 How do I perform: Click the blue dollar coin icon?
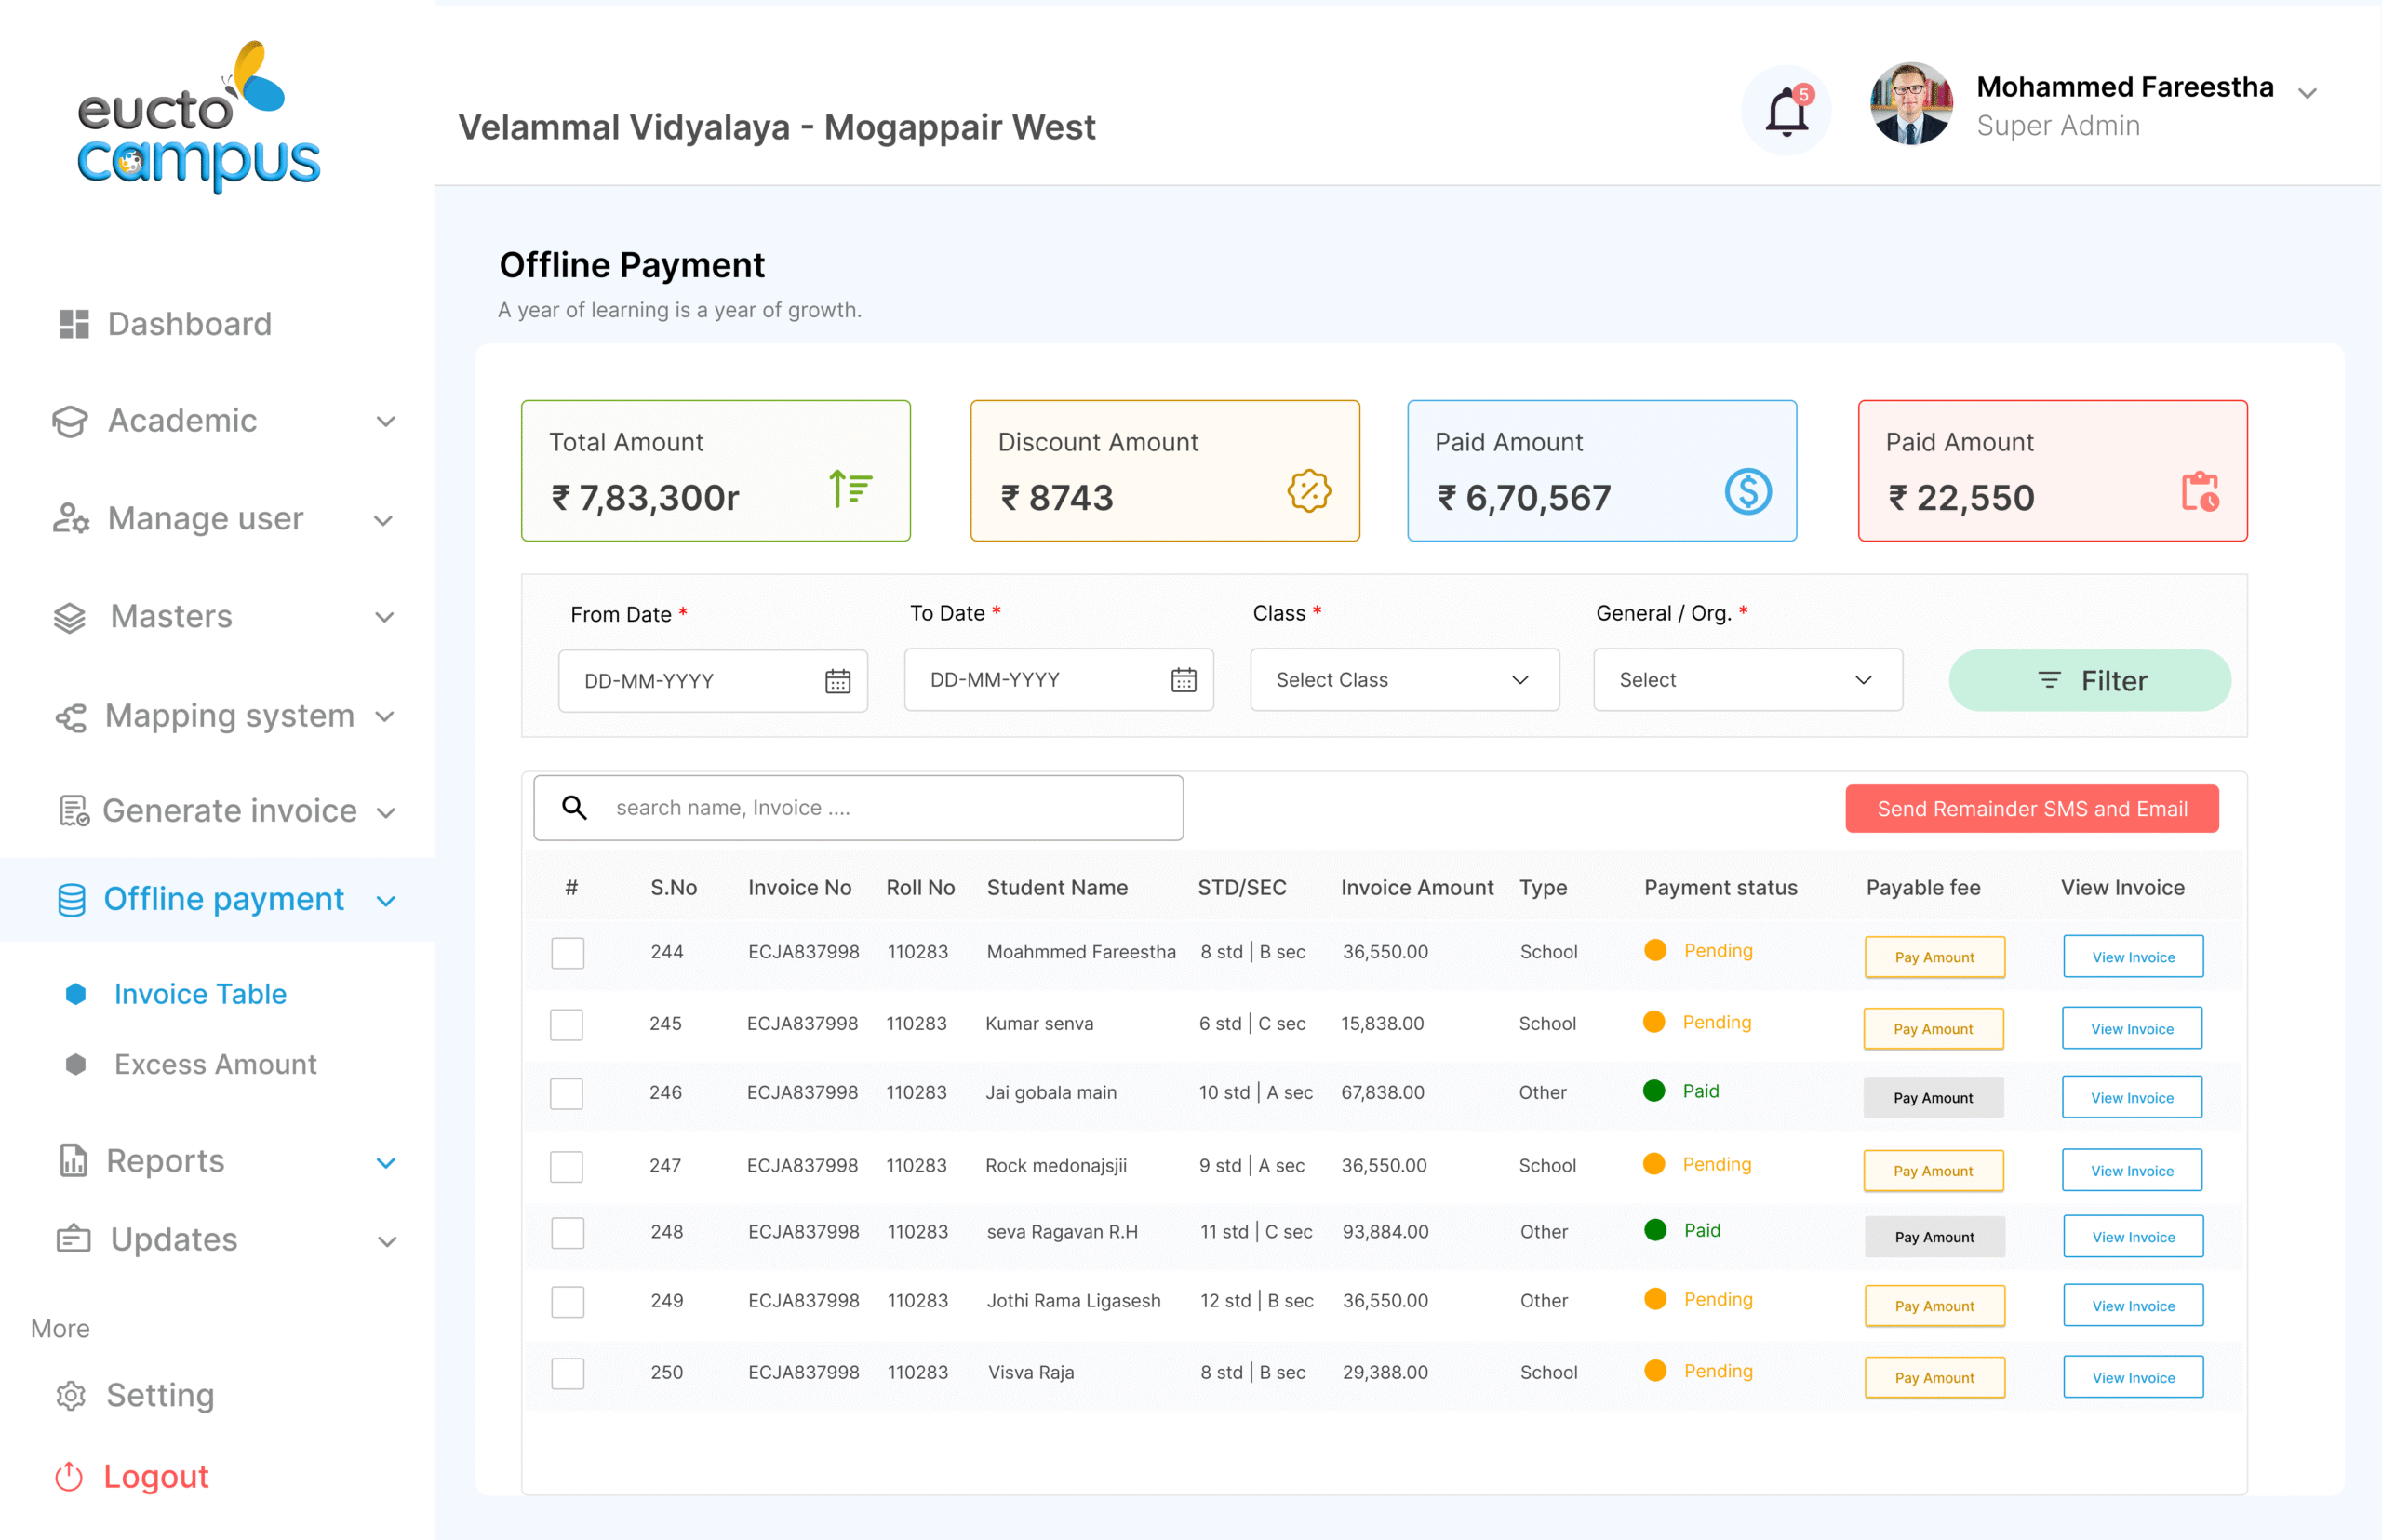click(x=1747, y=491)
